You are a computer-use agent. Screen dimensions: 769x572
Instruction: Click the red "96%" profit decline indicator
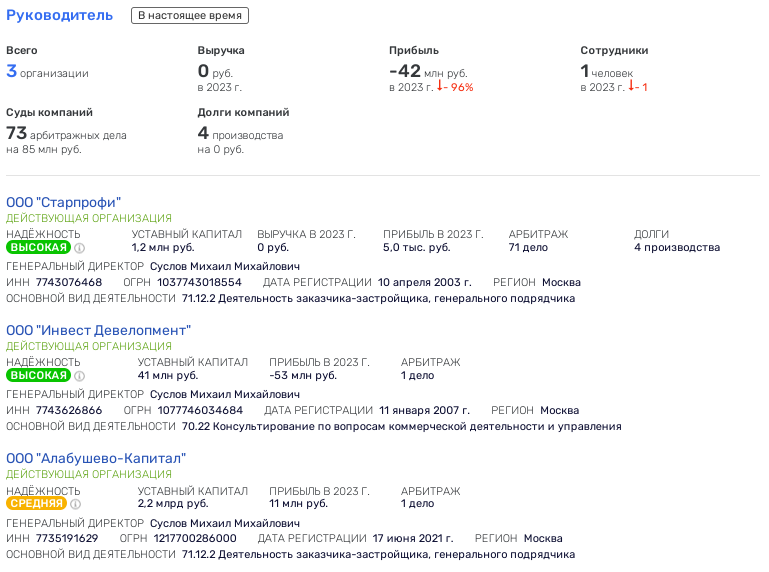[x=456, y=87]
